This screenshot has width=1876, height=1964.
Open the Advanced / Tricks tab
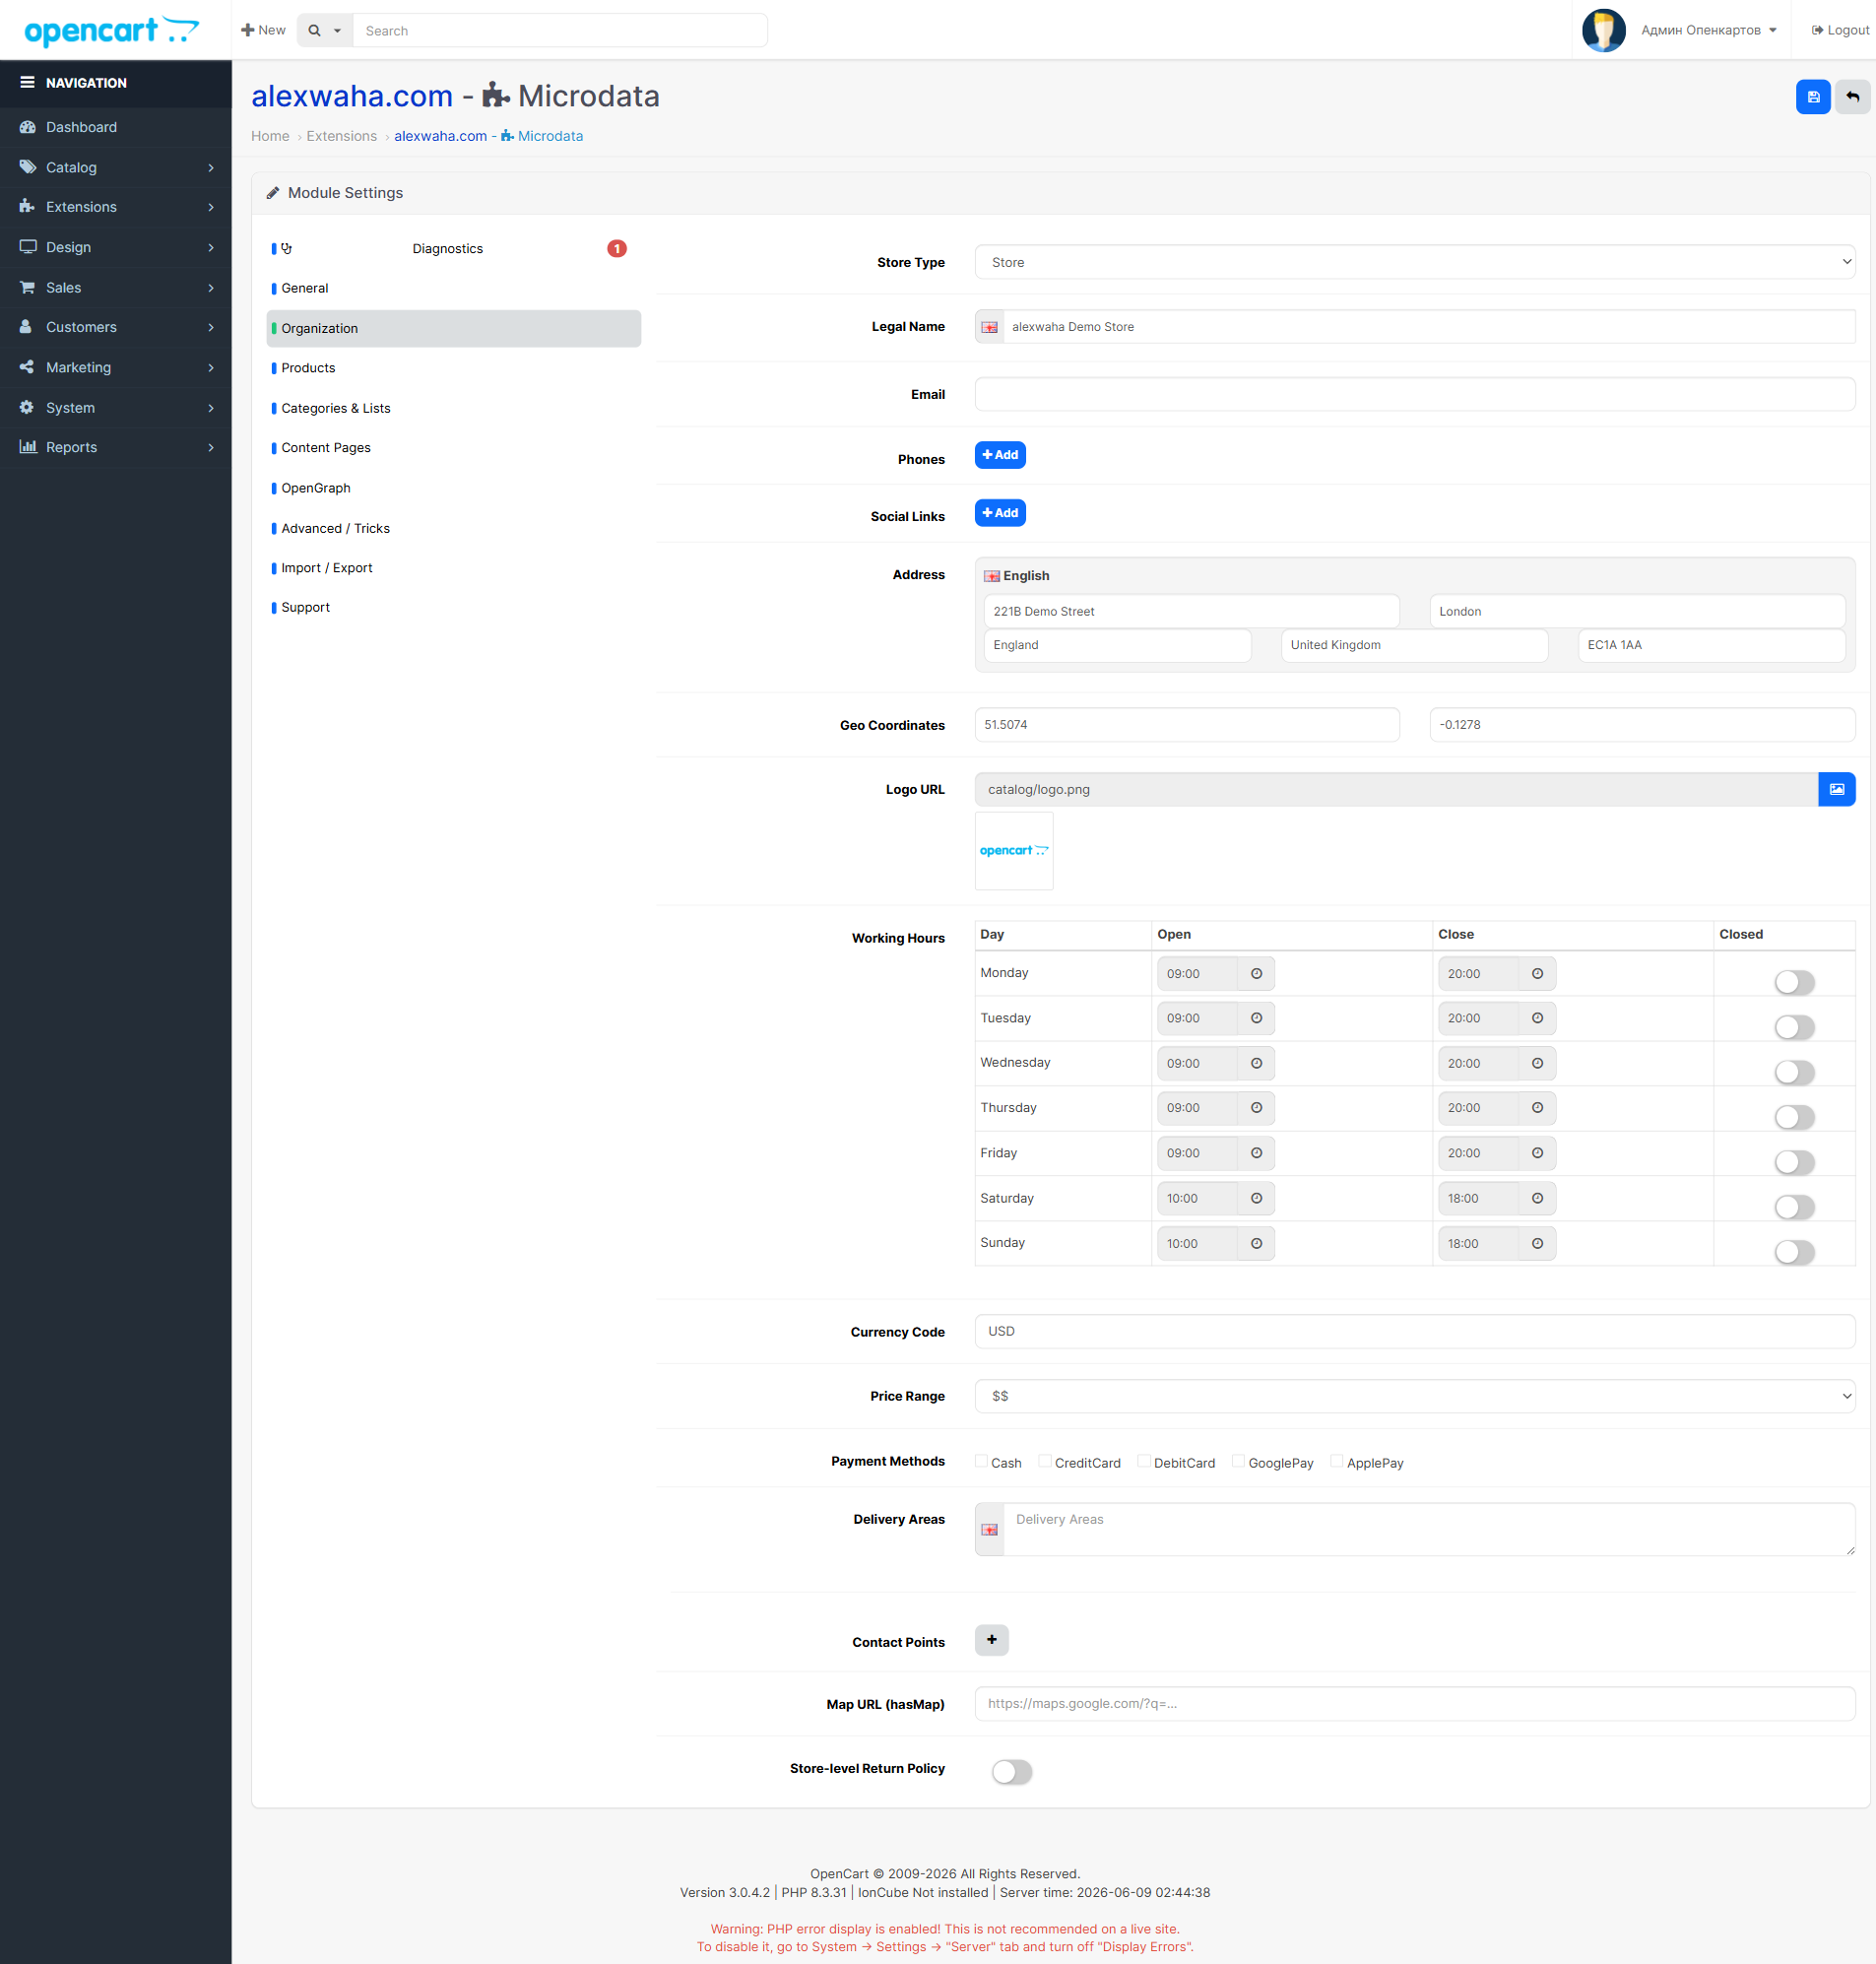click(454, 528)
